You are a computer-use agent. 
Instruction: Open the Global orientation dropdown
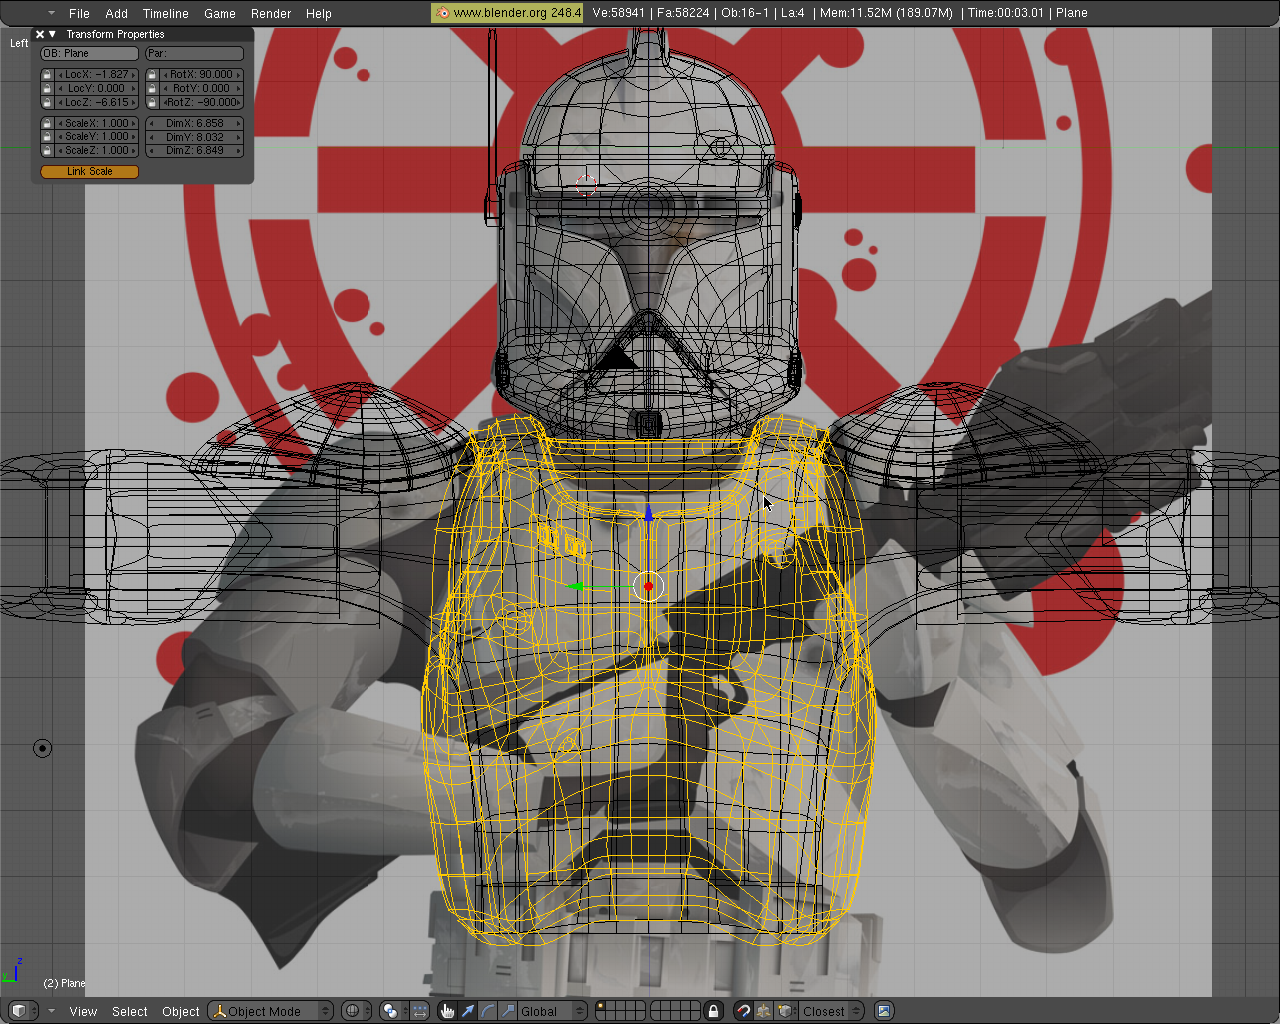click(553, 1011)
